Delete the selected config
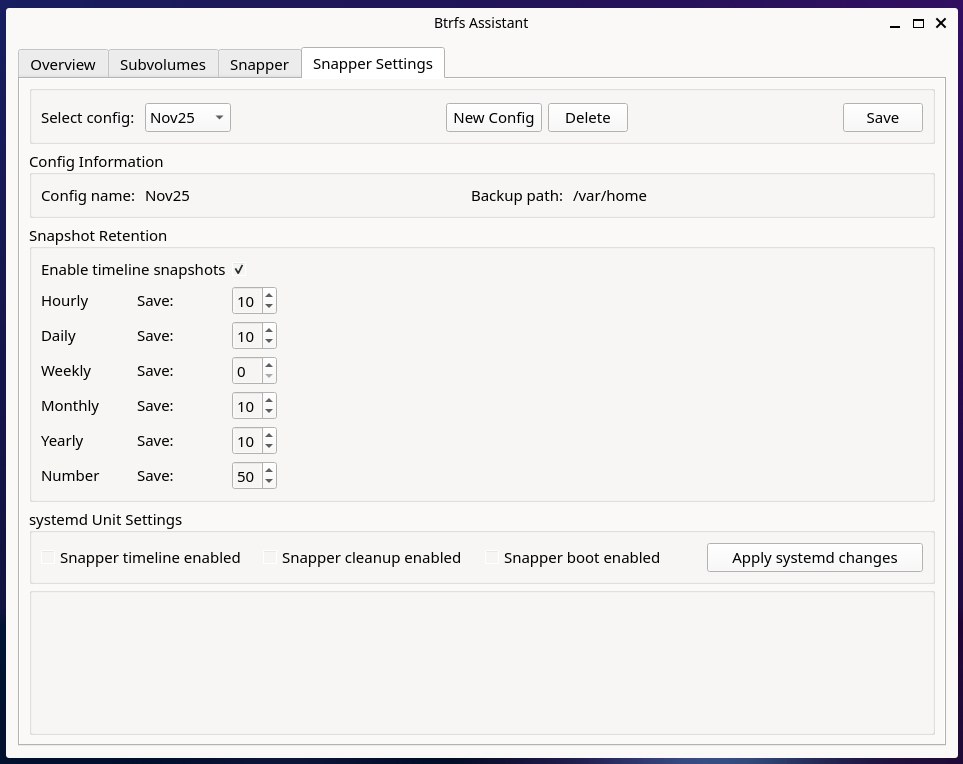This screenshot has height=764, width=963. click(x=588, y=117)
